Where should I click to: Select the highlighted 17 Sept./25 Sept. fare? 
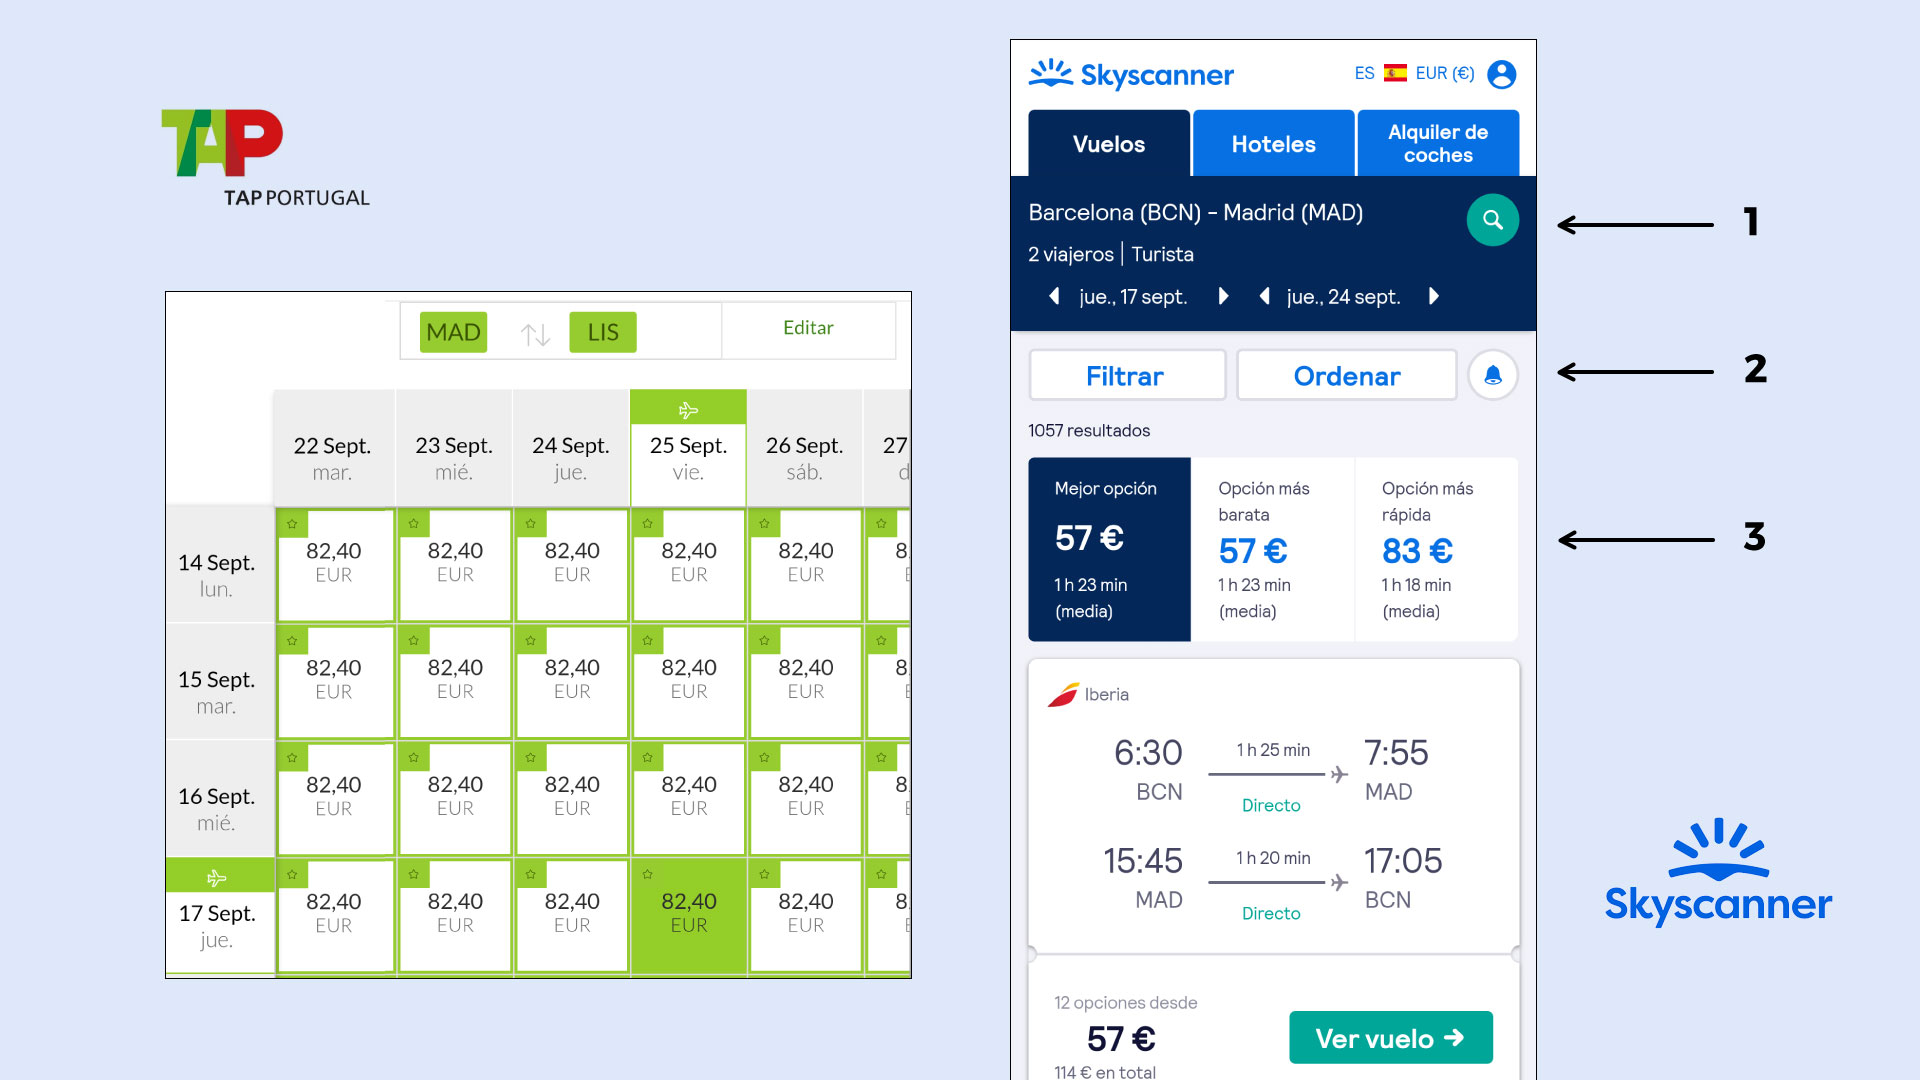689,914
